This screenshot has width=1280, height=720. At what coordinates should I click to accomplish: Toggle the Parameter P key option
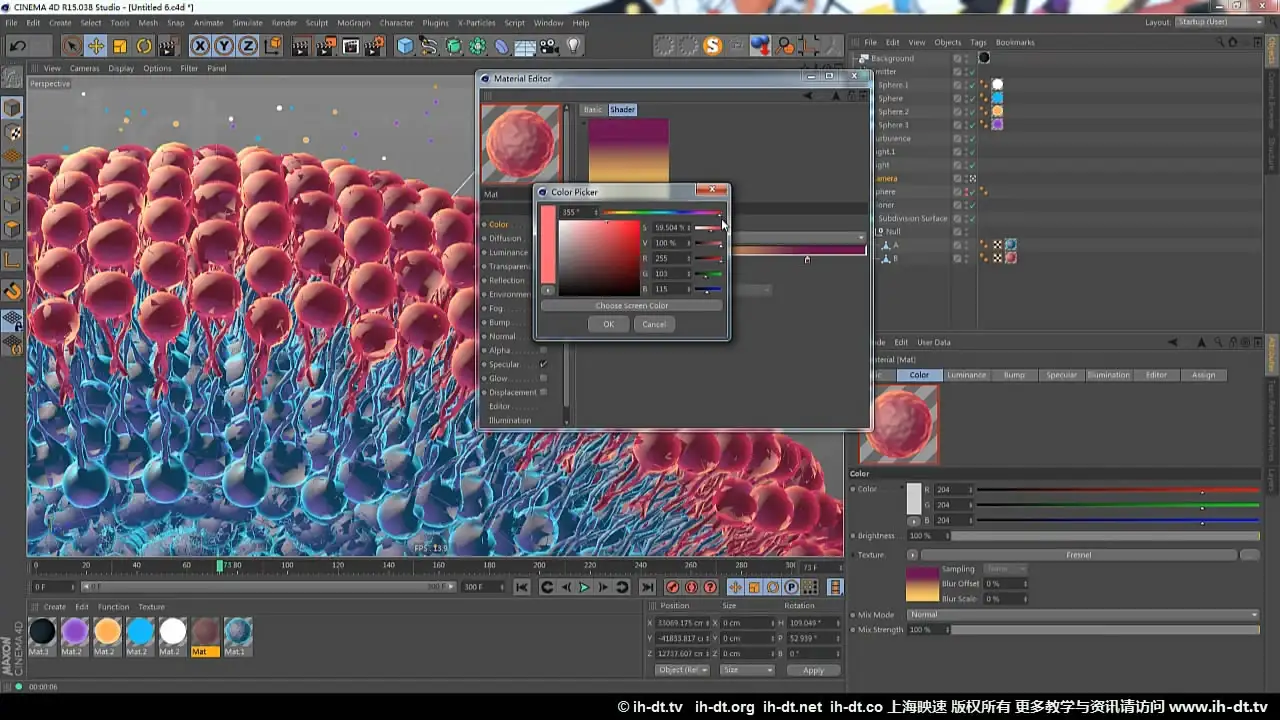click(x=791, y=587)
